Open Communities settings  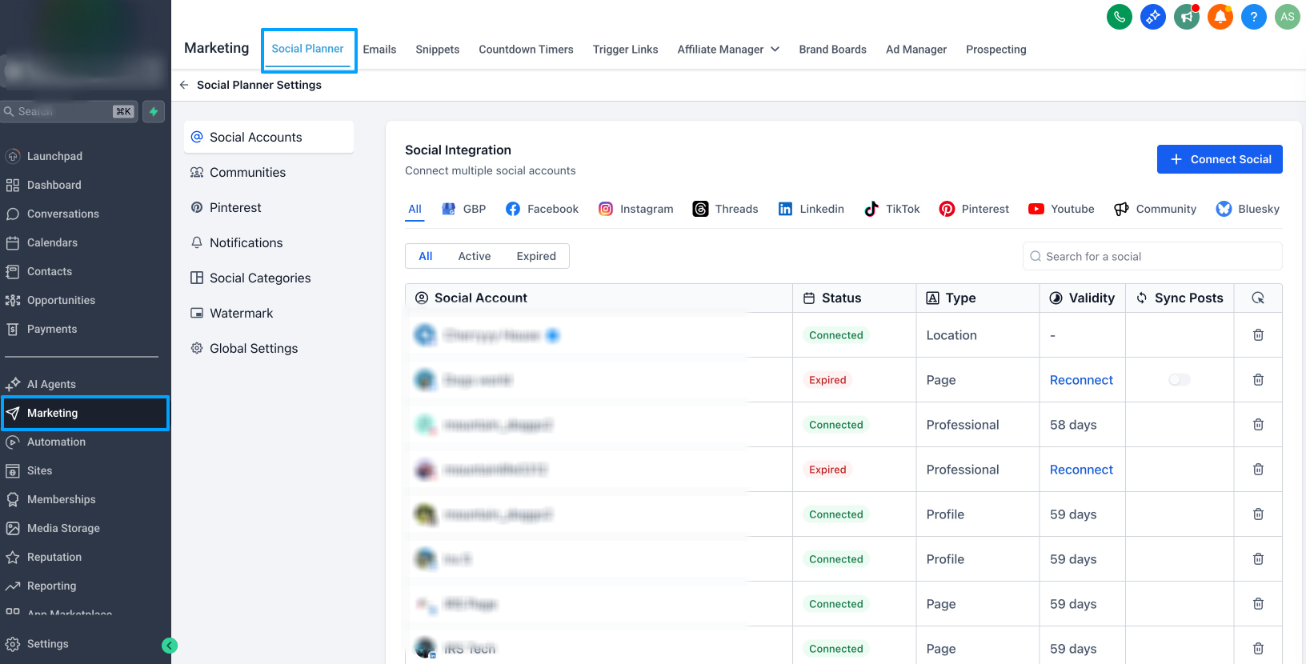click(269, 172)
